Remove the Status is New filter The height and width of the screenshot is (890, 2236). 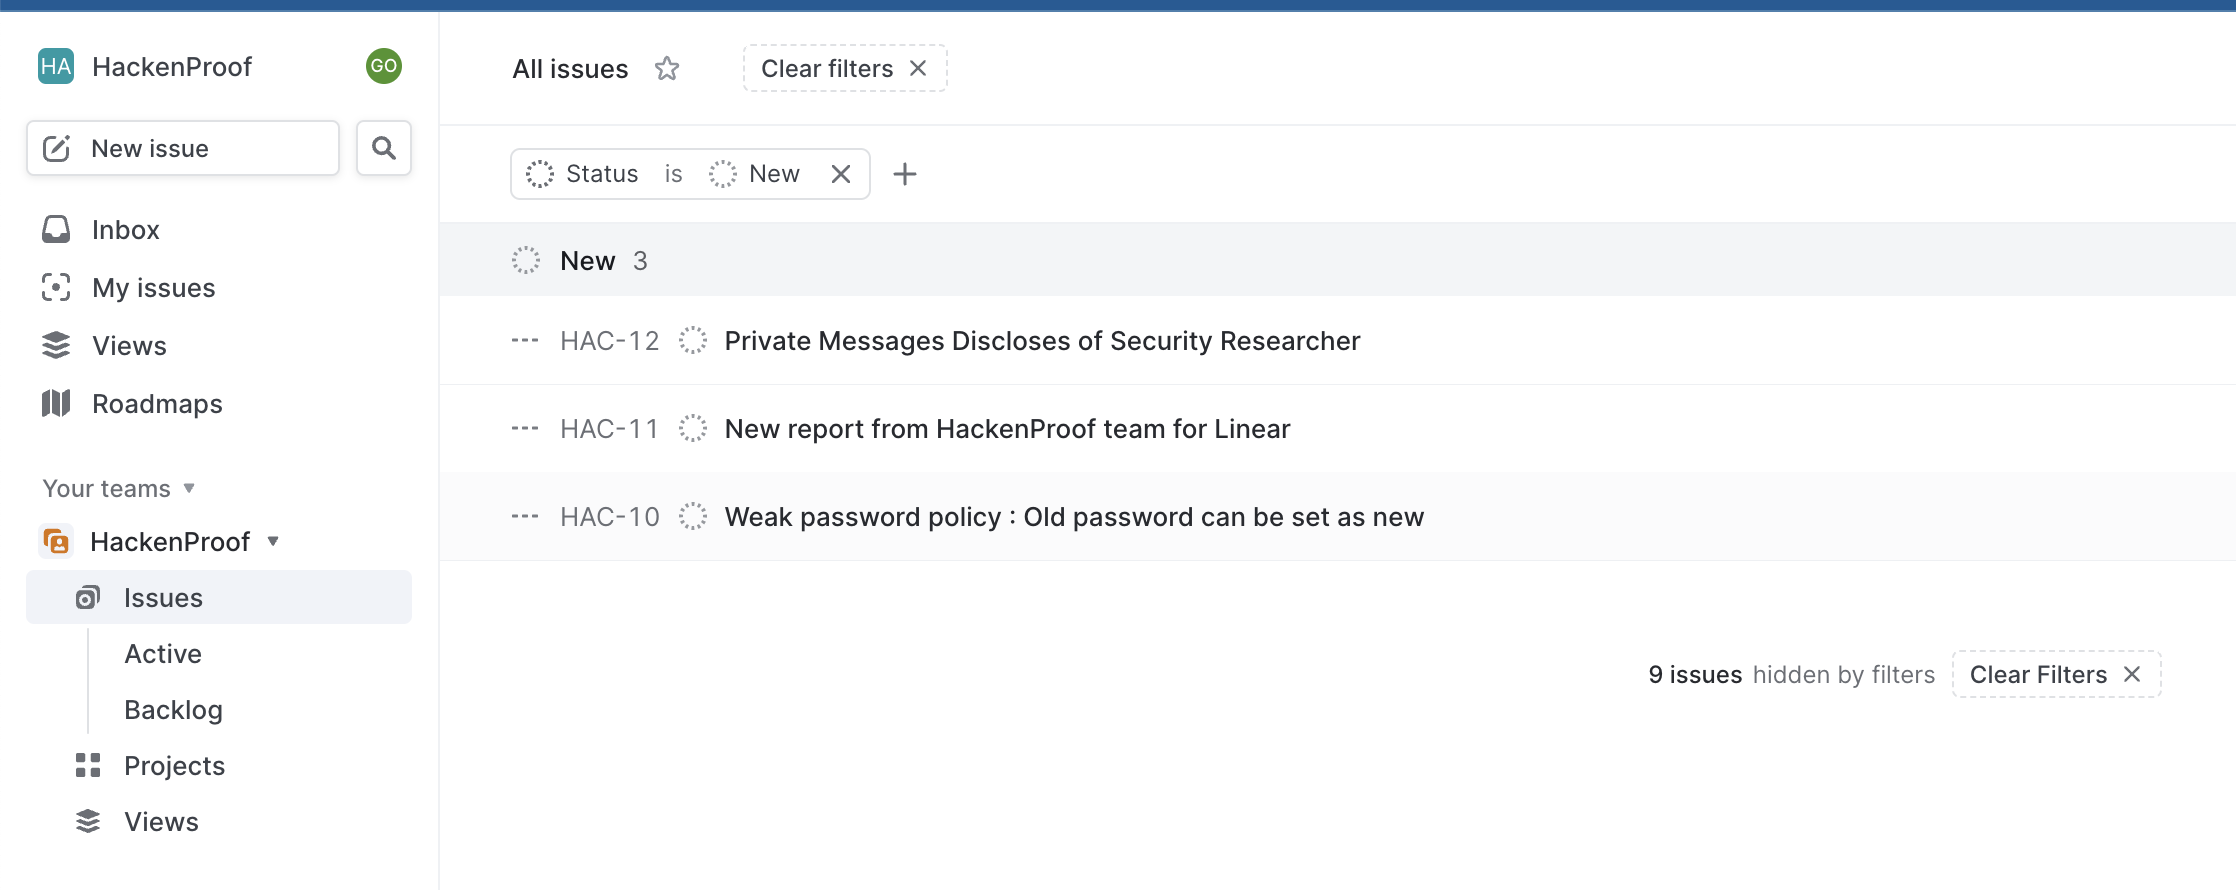point(841,174)
